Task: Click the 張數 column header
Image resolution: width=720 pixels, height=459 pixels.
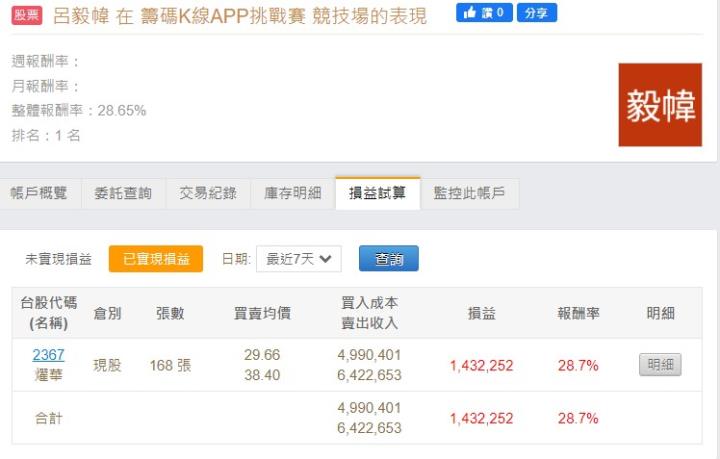Action: [x=170, y=313]
